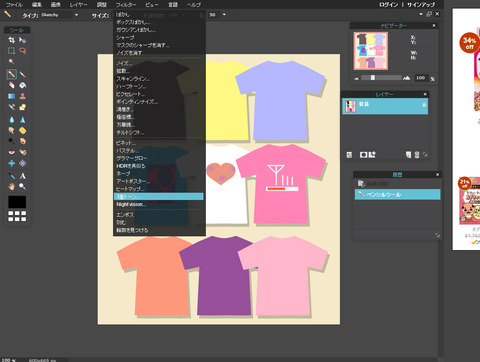This screenshot has width=480, height=362.
Task: Select the Dodge tool
Action: [x=12, y=141]
